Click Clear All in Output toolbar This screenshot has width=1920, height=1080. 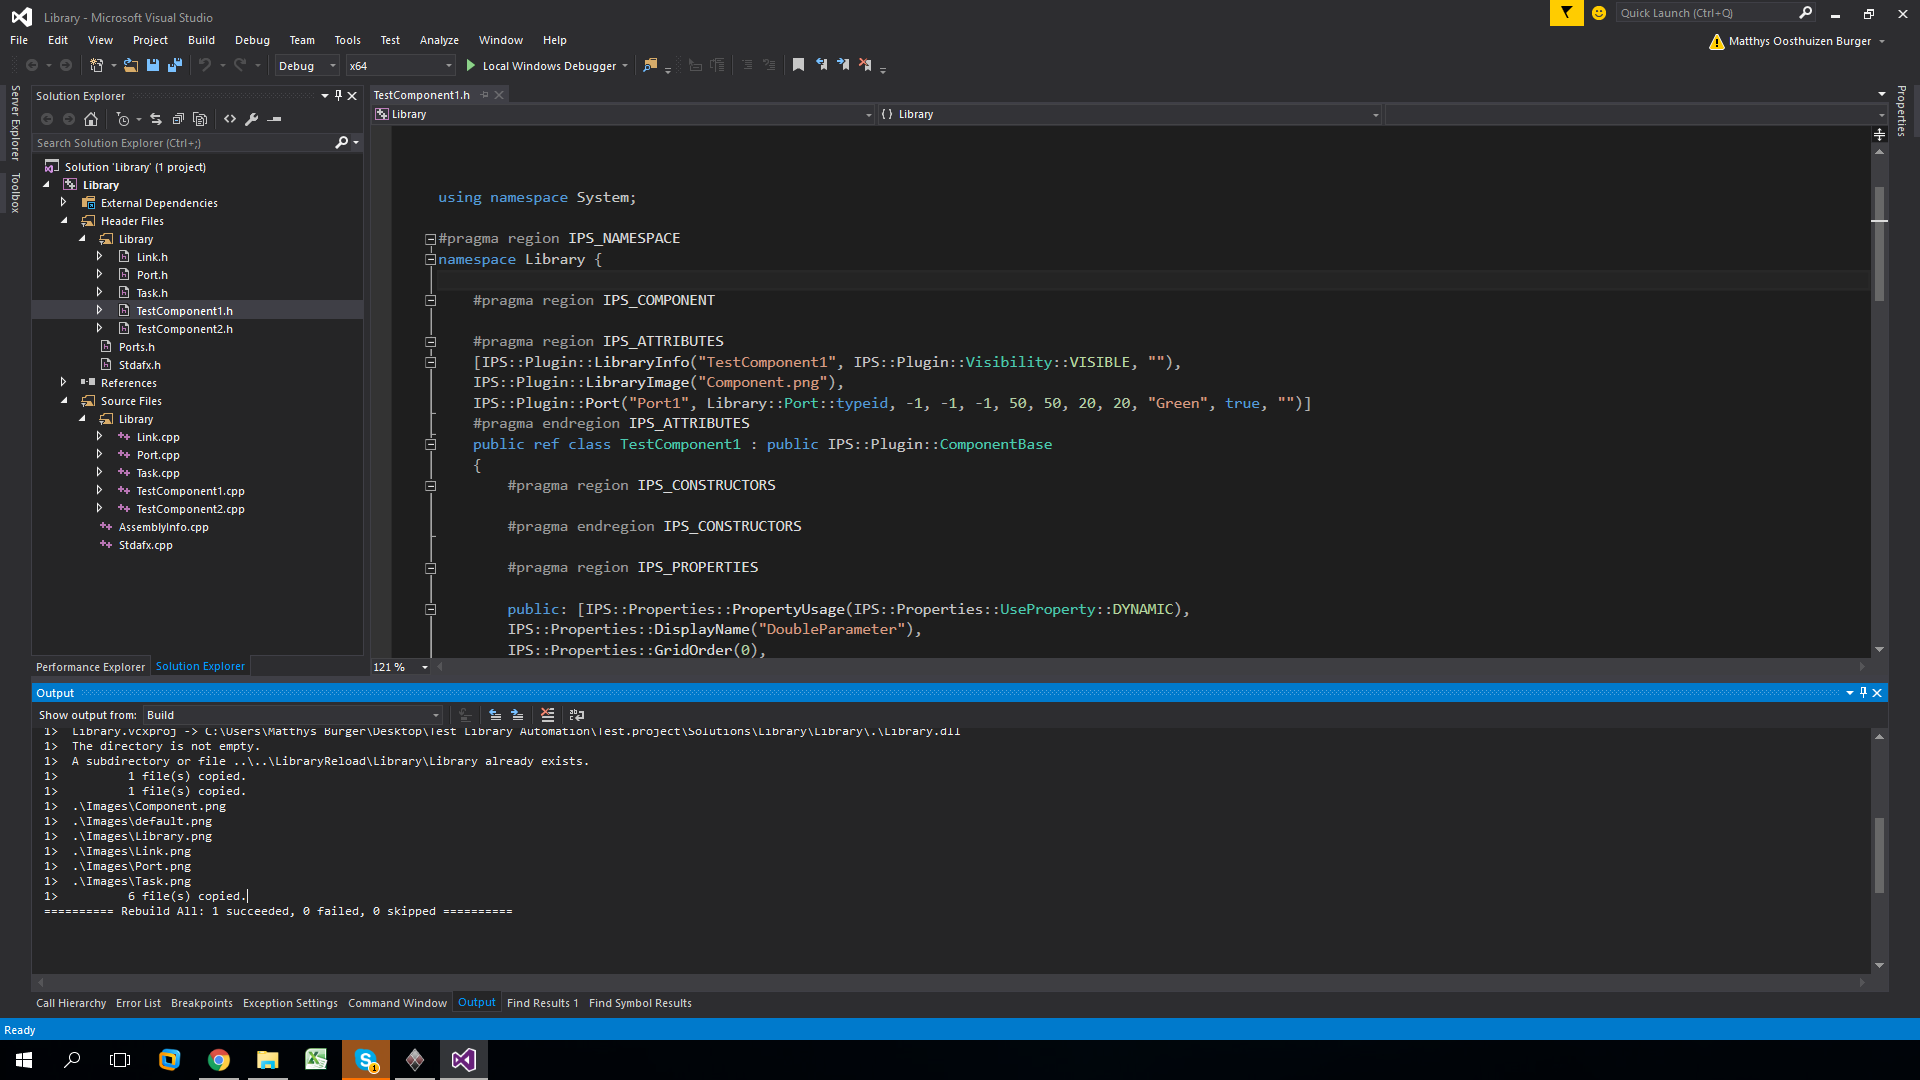point(547,715)
